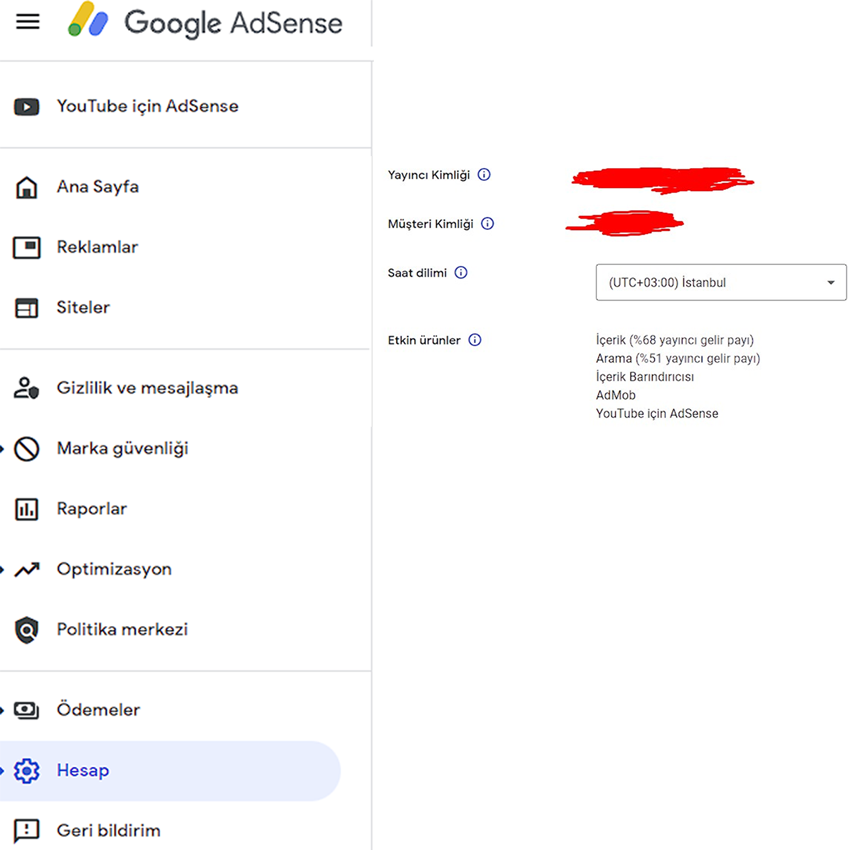Click the Politika merkezi shield icon
Viewport: 850px width, 850px height.
point(27,630)
